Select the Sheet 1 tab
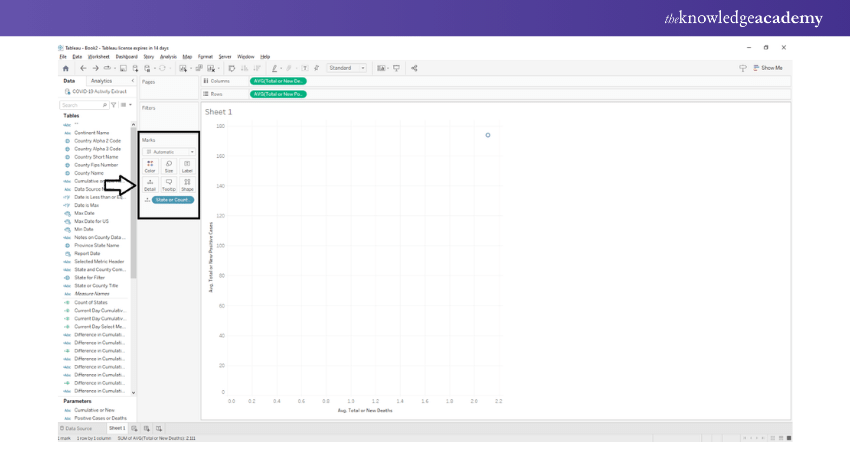The width and height of the screenshot is (850, 450). 116,428
